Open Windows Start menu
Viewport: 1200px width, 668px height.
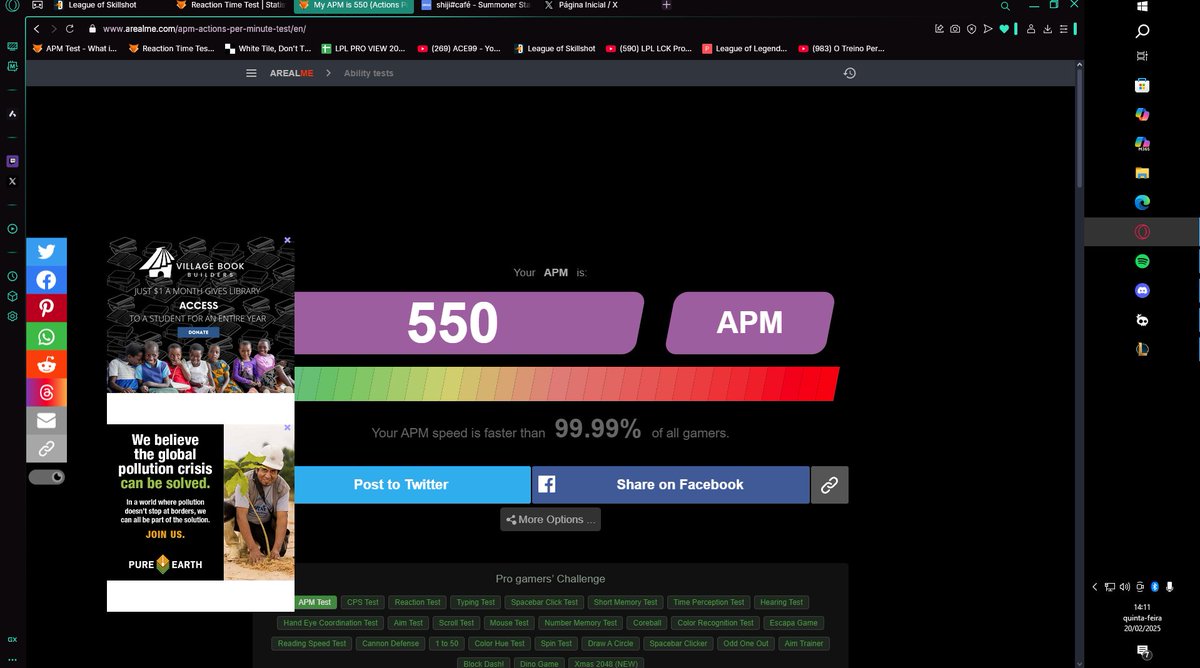point(1142,5)
